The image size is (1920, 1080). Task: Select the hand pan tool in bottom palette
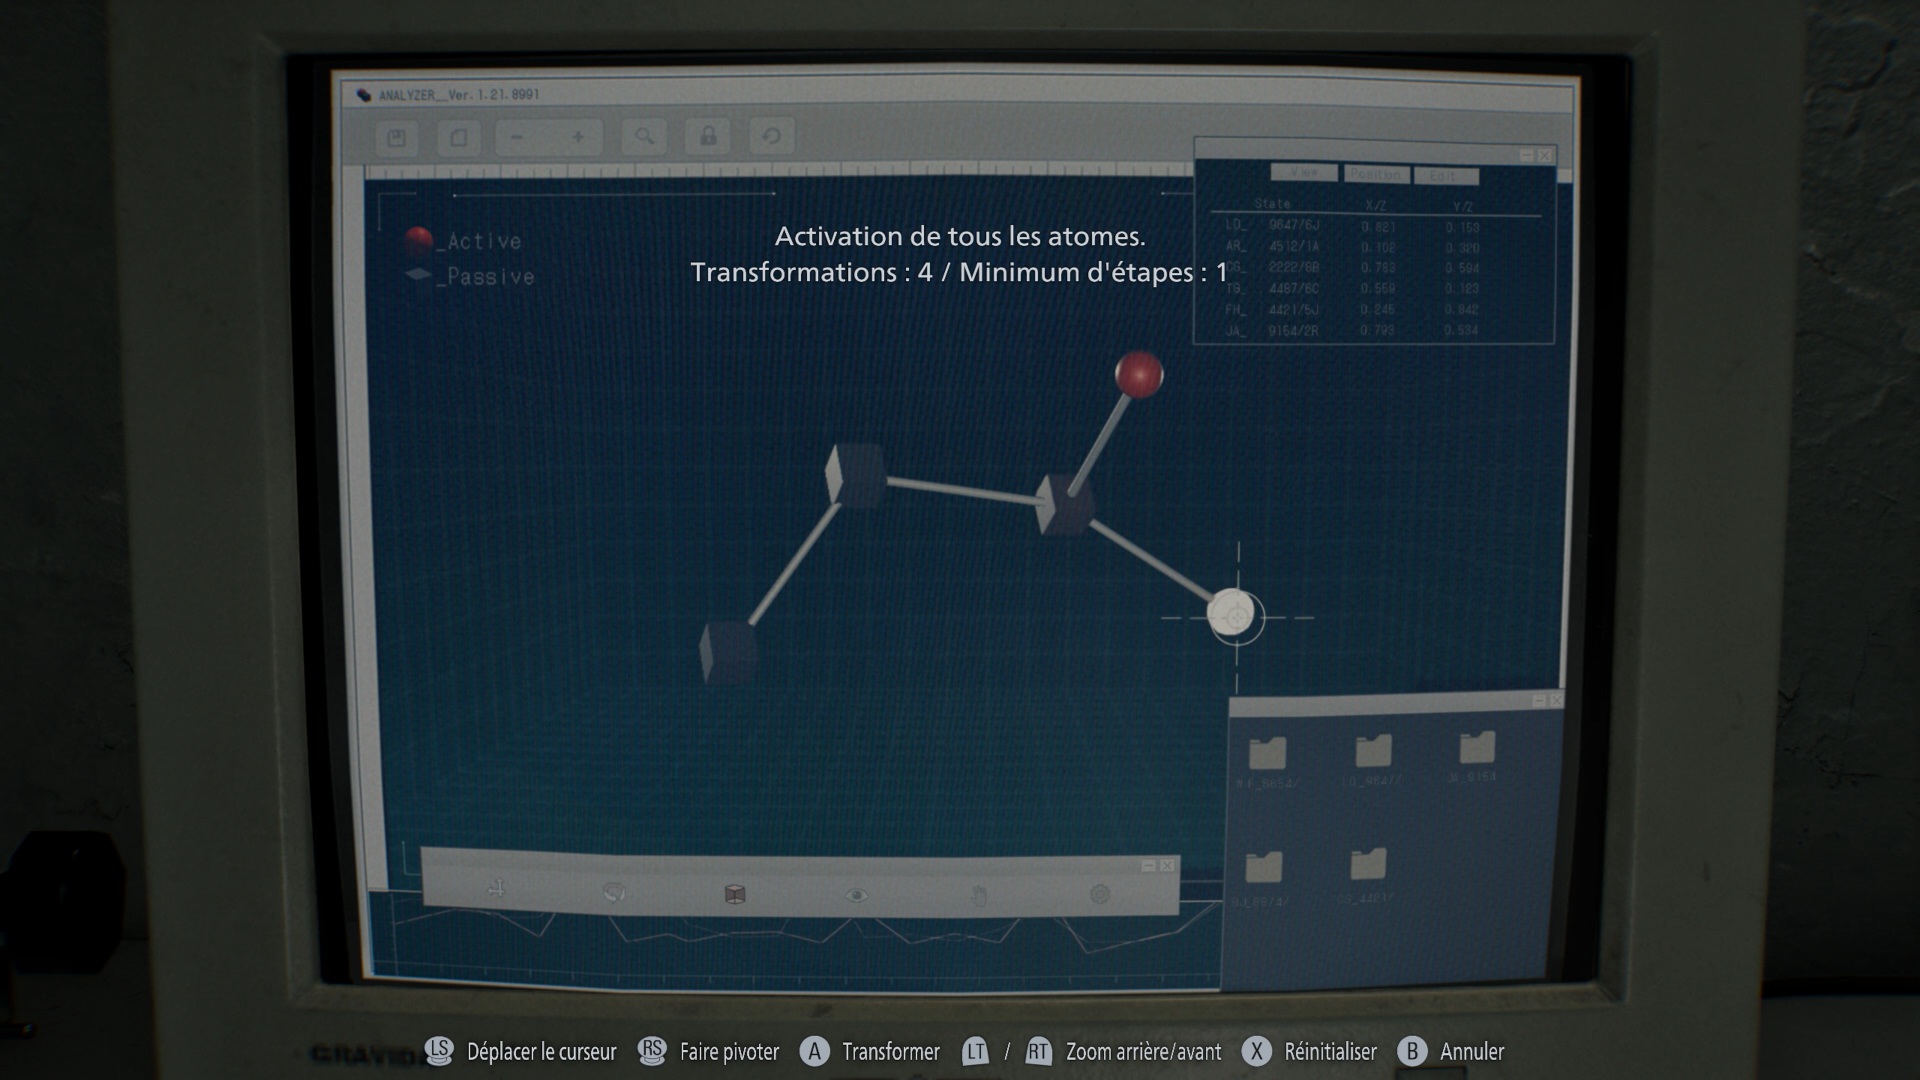click(978, 895)
